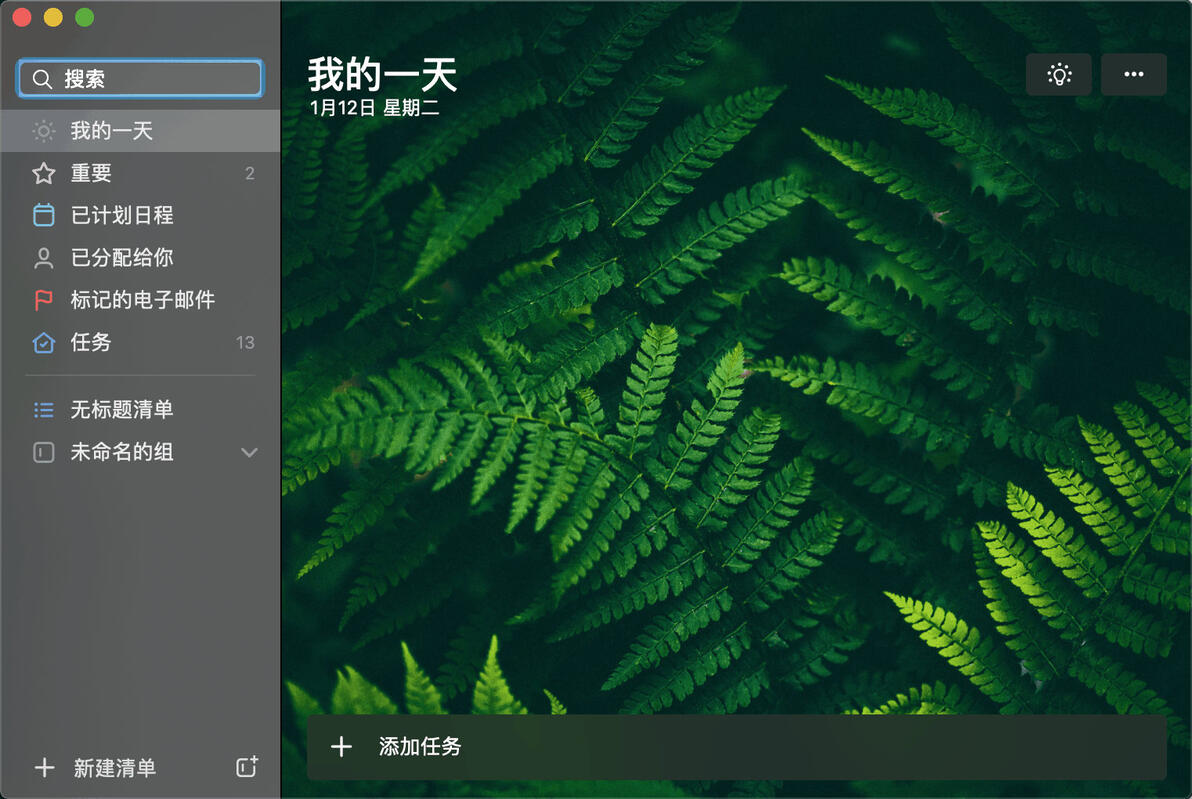The width and height of the screenshot is (1192, 799).
Task: Click the plus icon in 添加任务 bar
Action: 341,747
